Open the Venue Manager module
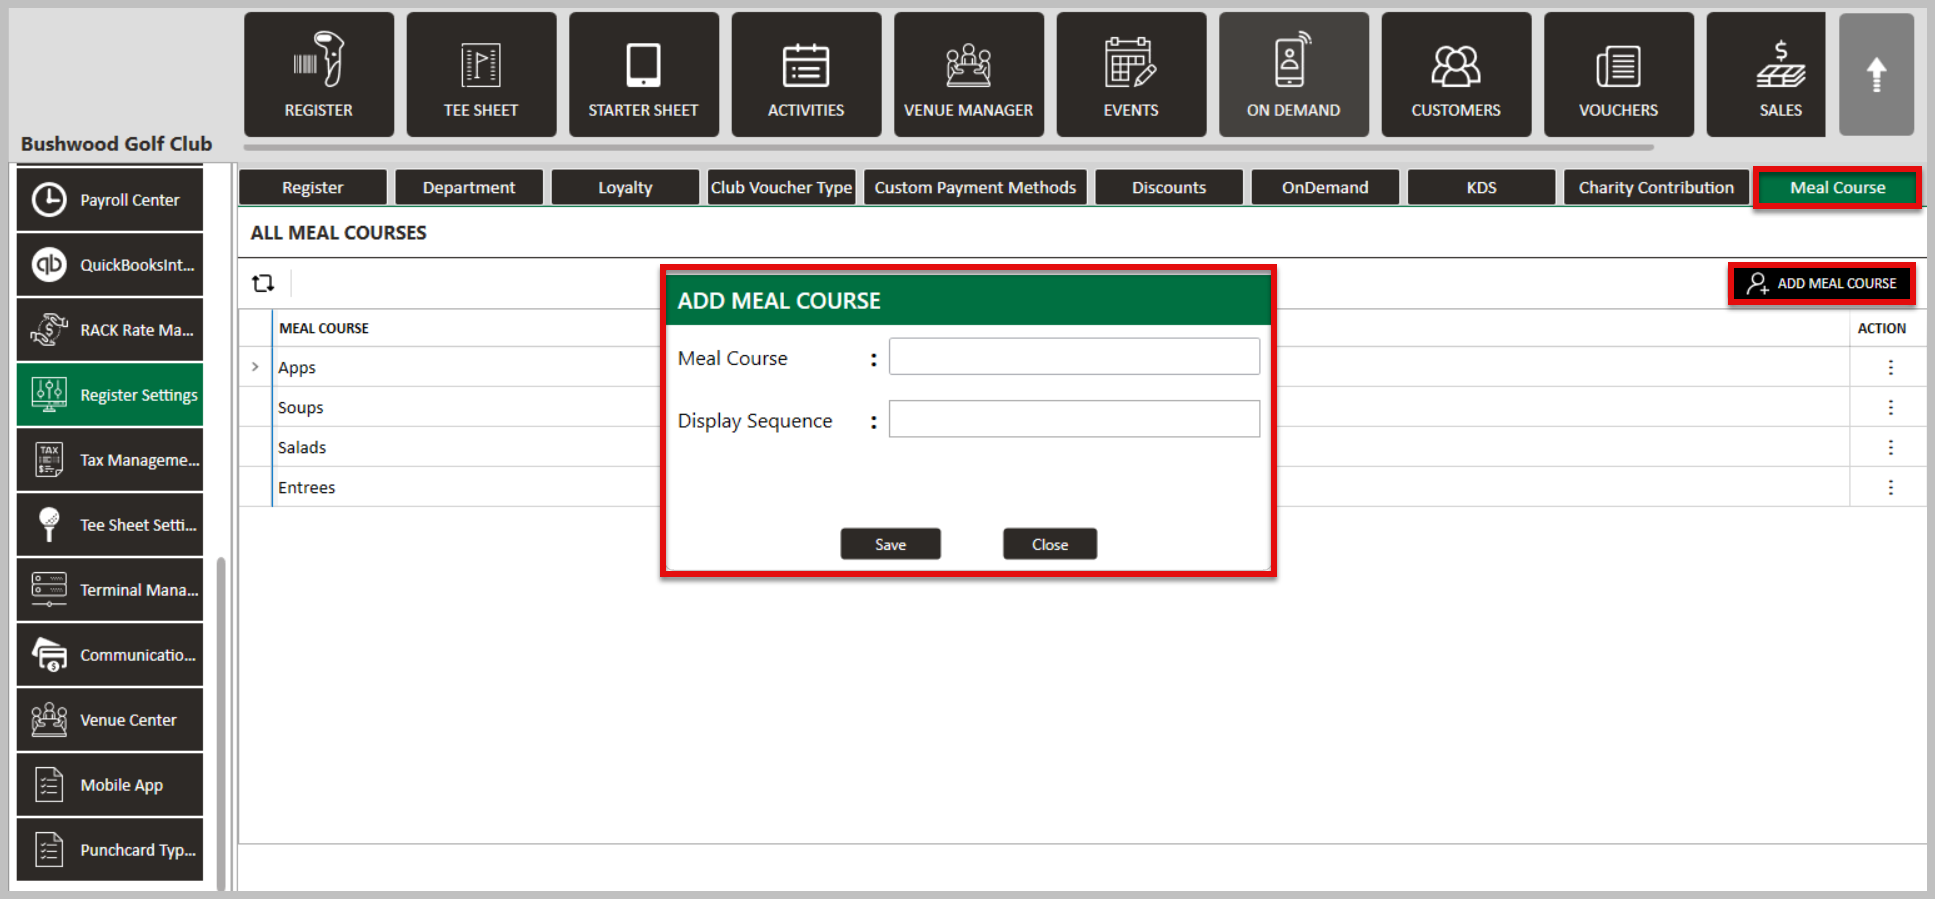This screenshot has width=1935, height=899. 968,75
